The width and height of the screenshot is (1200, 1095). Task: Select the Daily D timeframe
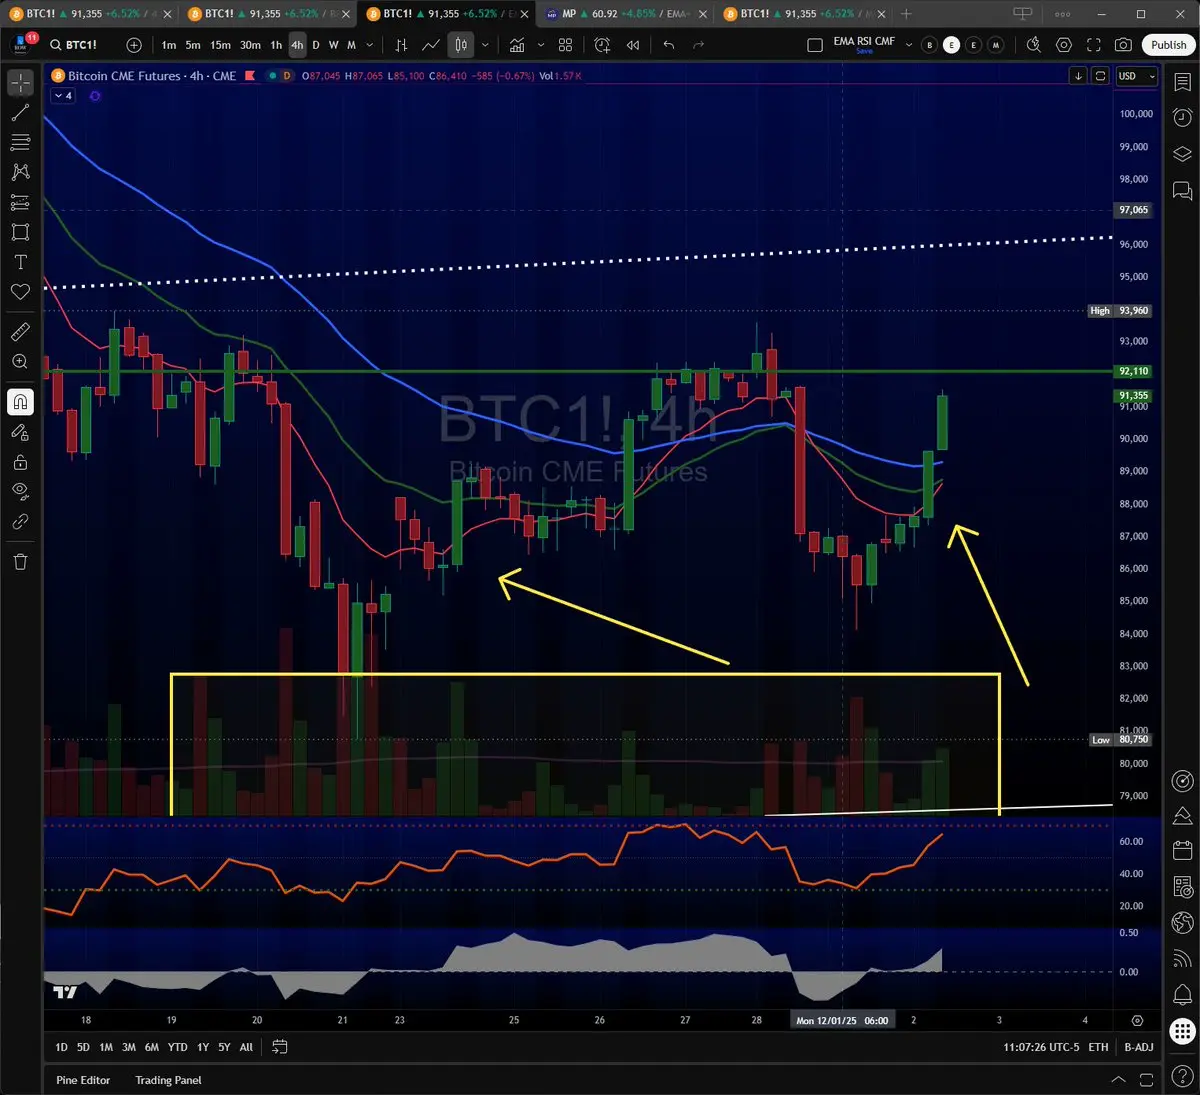coord(316,45)
